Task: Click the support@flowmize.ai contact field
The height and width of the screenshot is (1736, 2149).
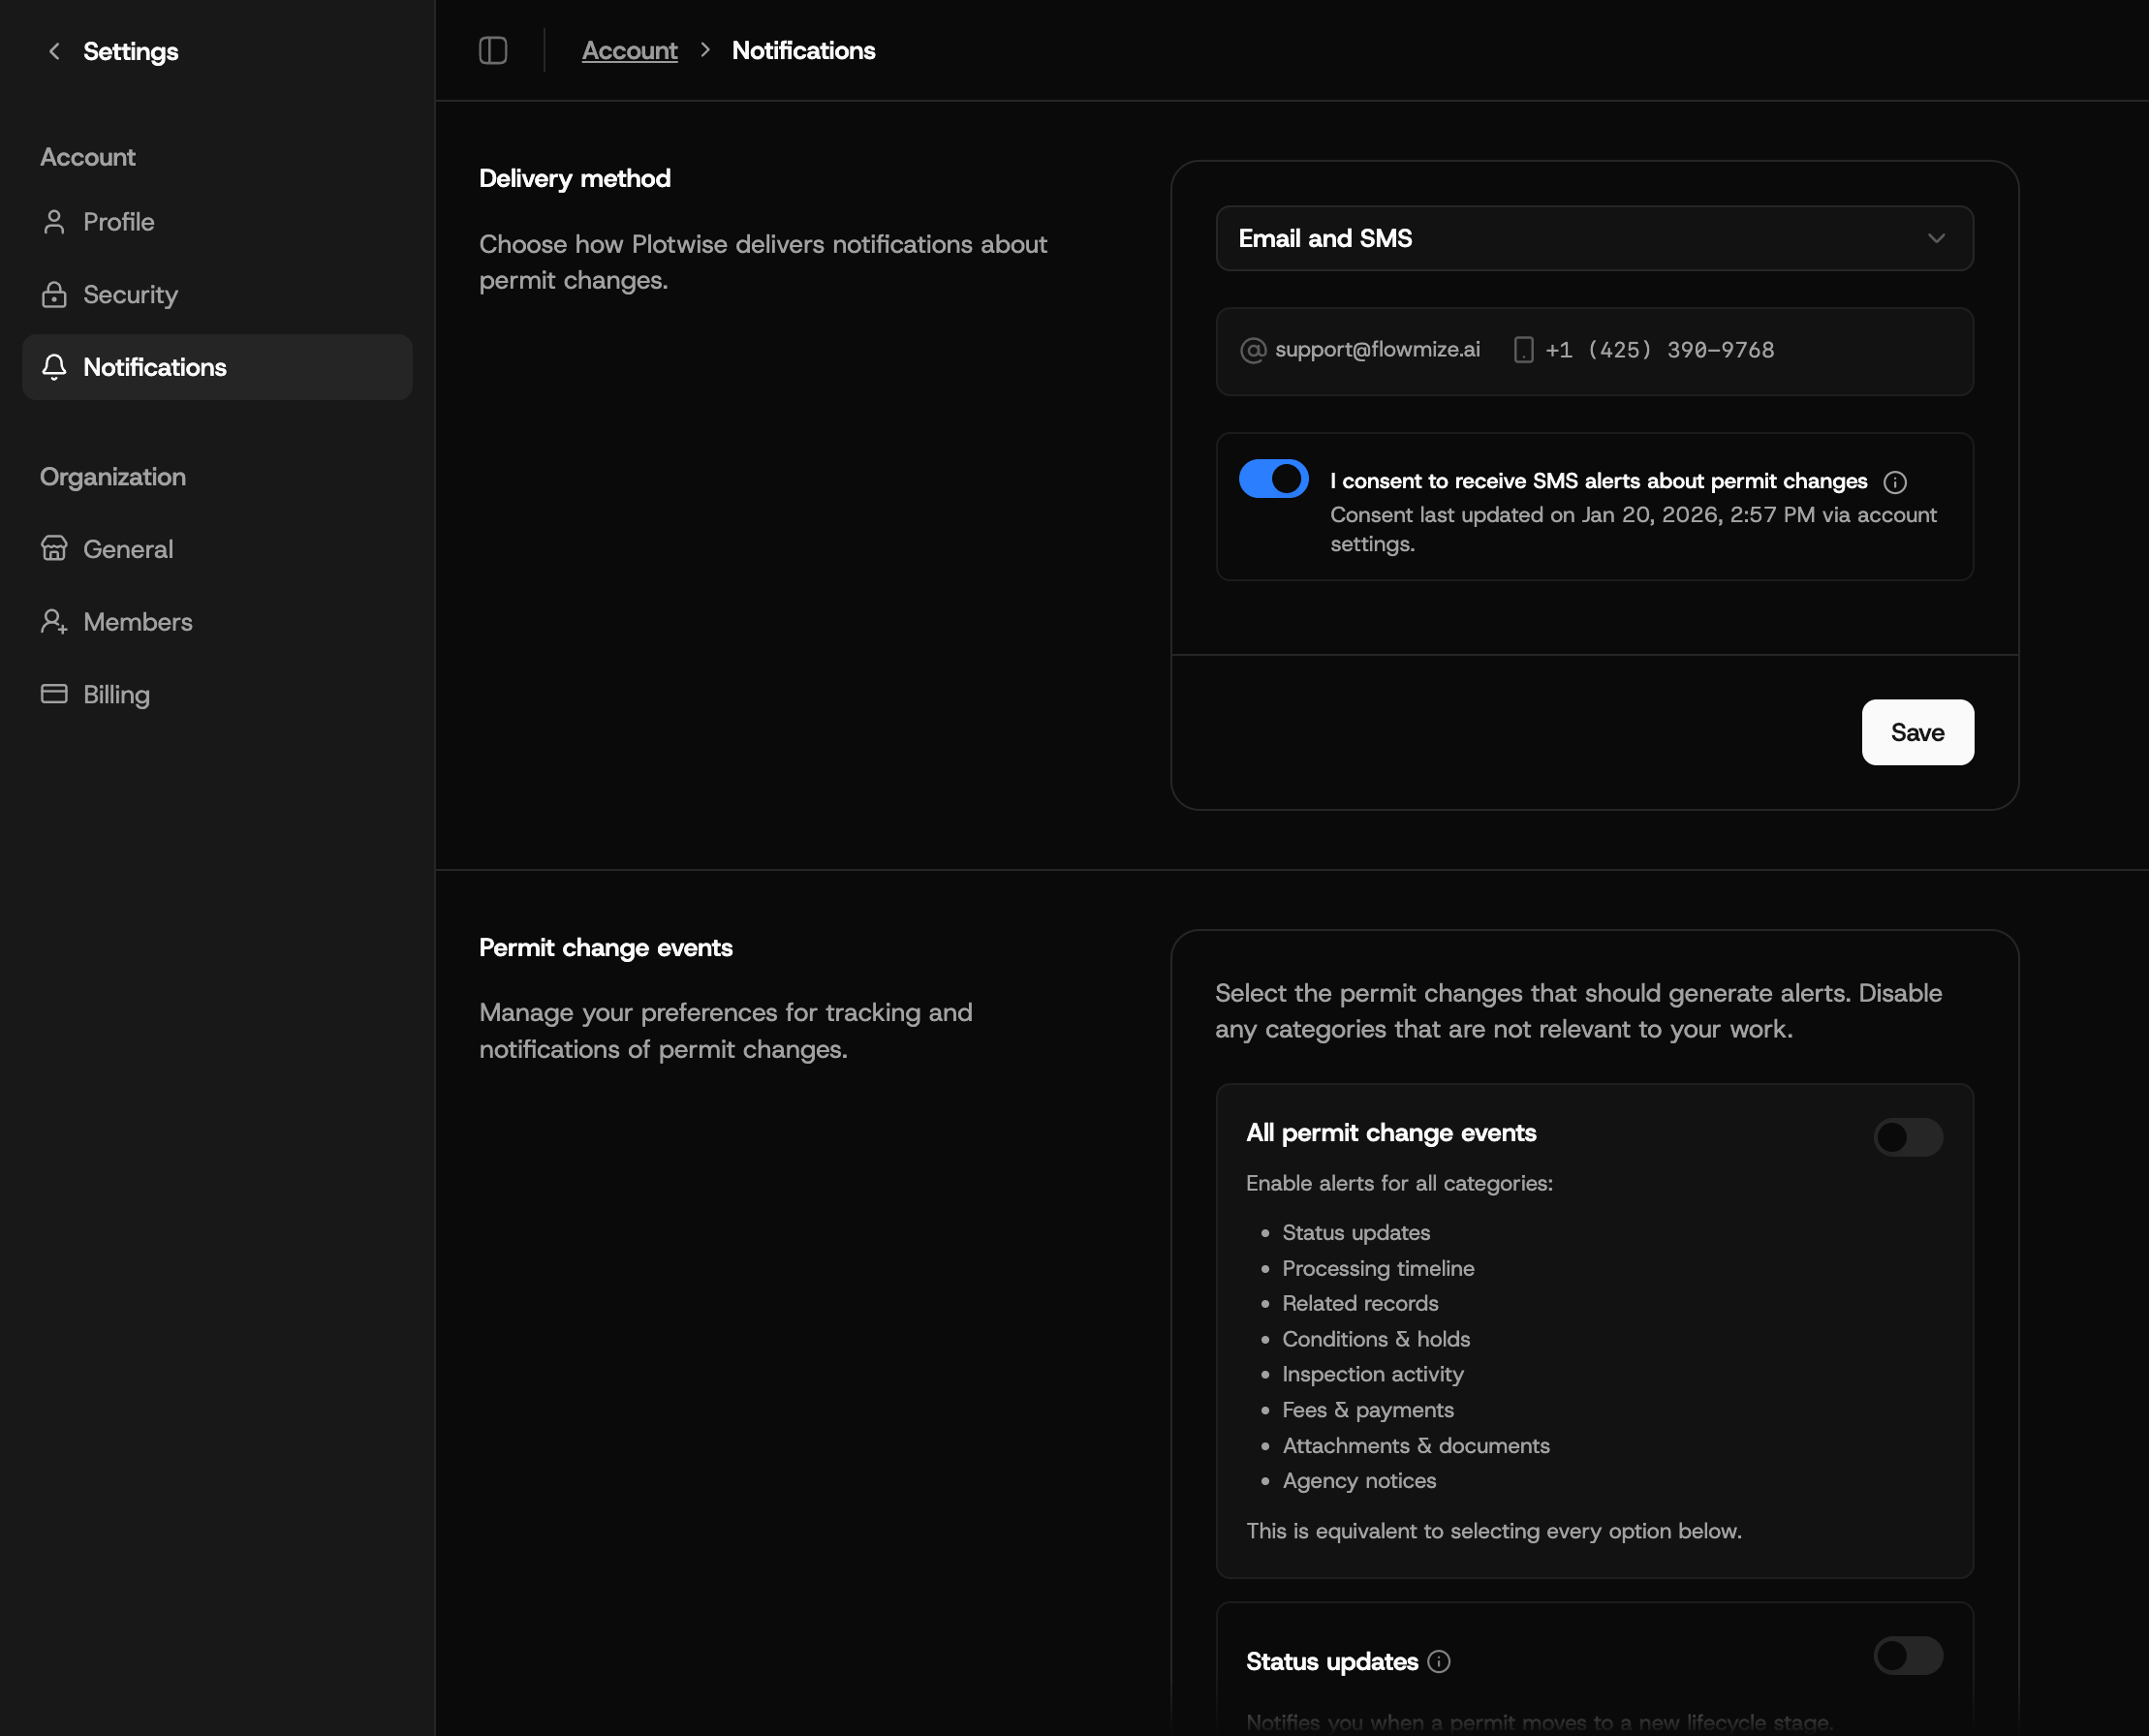Action: 1377,350
